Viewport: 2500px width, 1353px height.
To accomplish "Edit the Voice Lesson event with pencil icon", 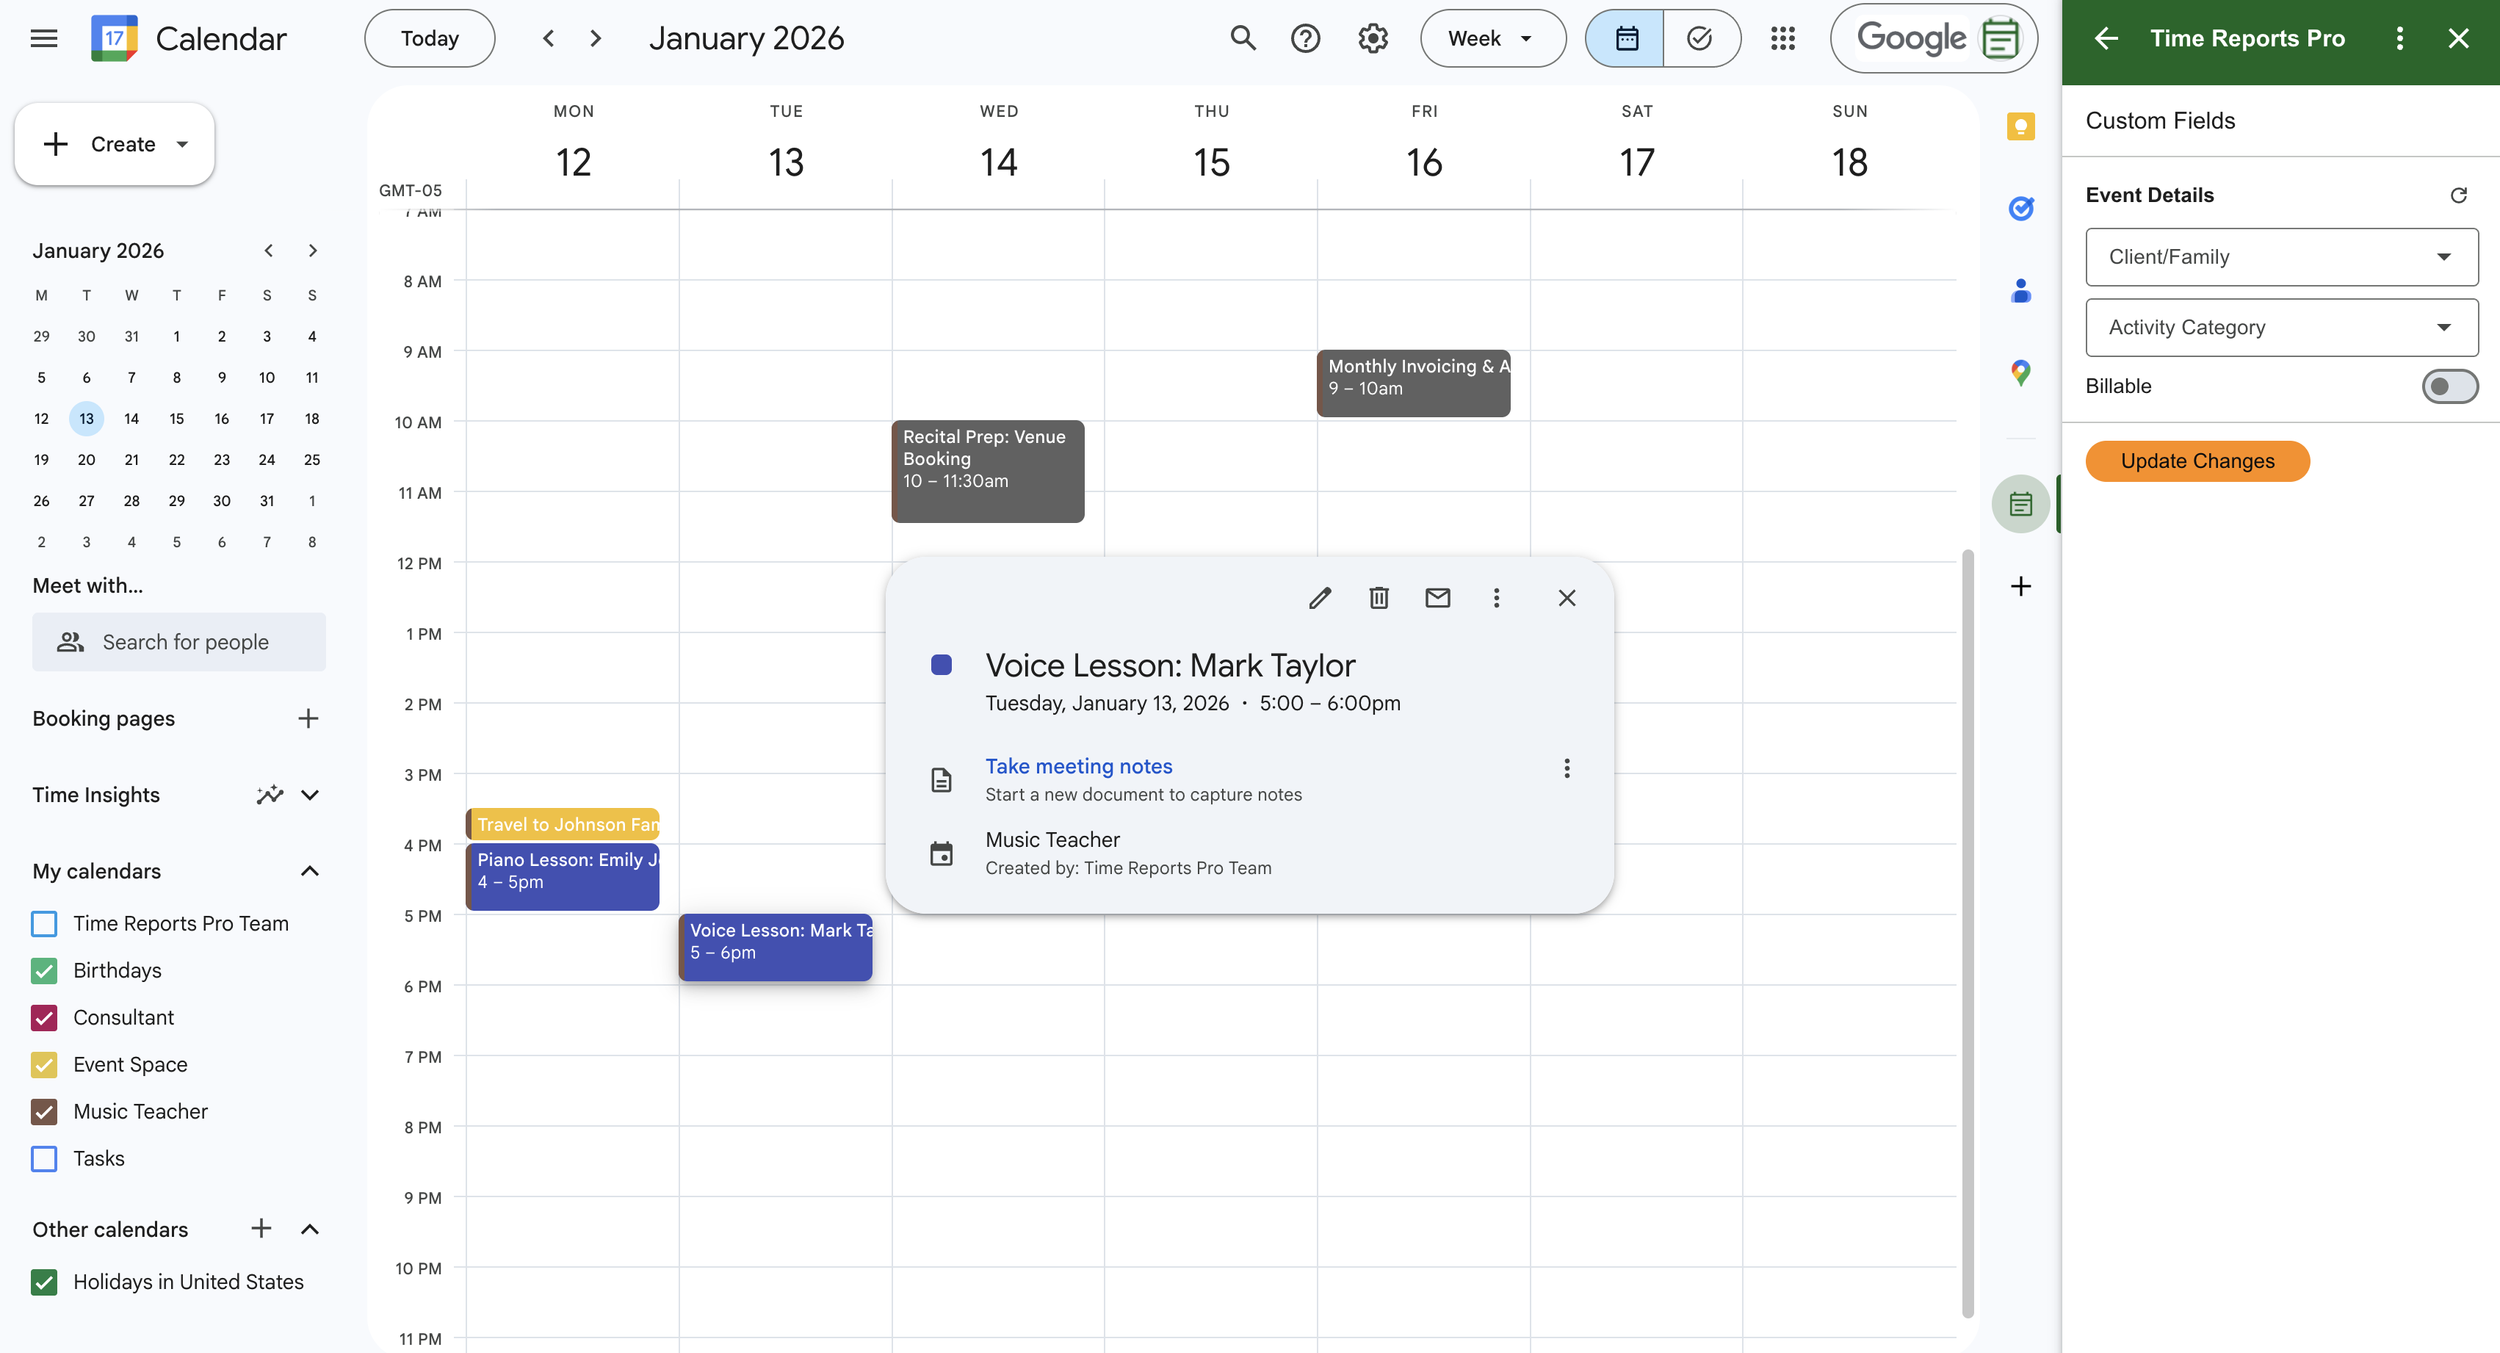I will click(1320, 597).
